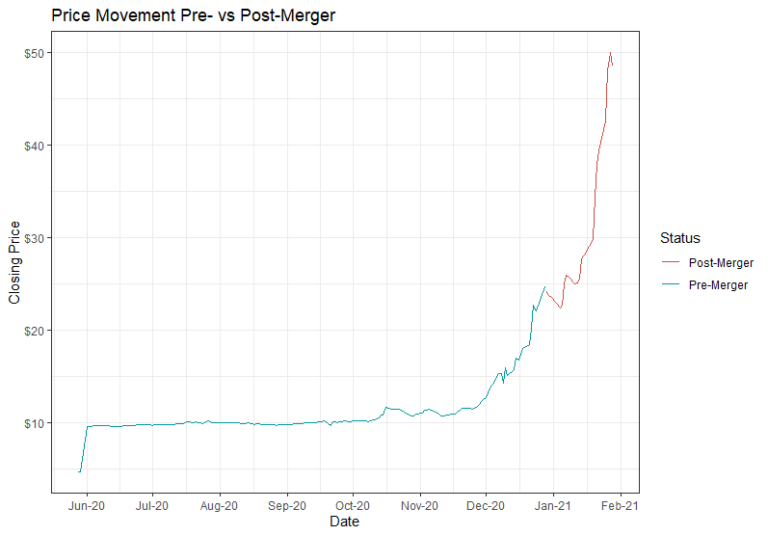Screen dimensions: 768x536
Task: Select the Jan-21 date tick label
Action: tap(553, 506)
